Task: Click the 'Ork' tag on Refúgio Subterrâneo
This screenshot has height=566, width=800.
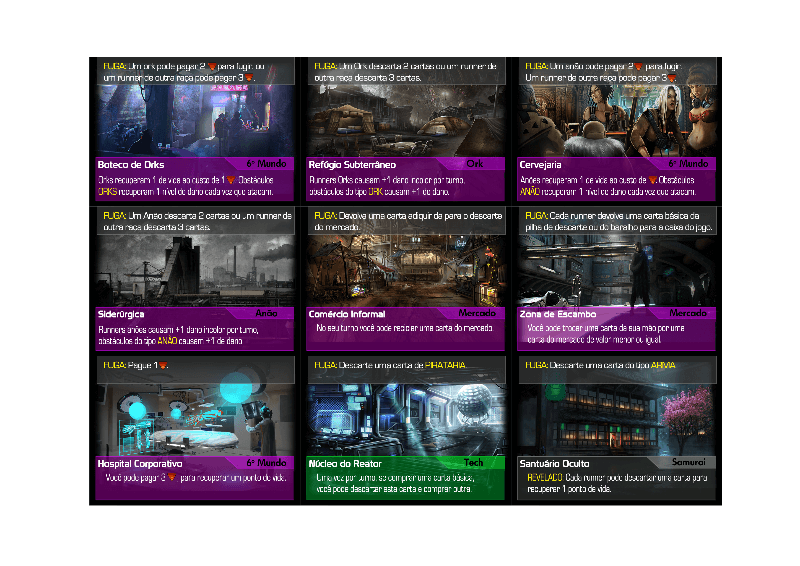Action: [x=474, y=164]
